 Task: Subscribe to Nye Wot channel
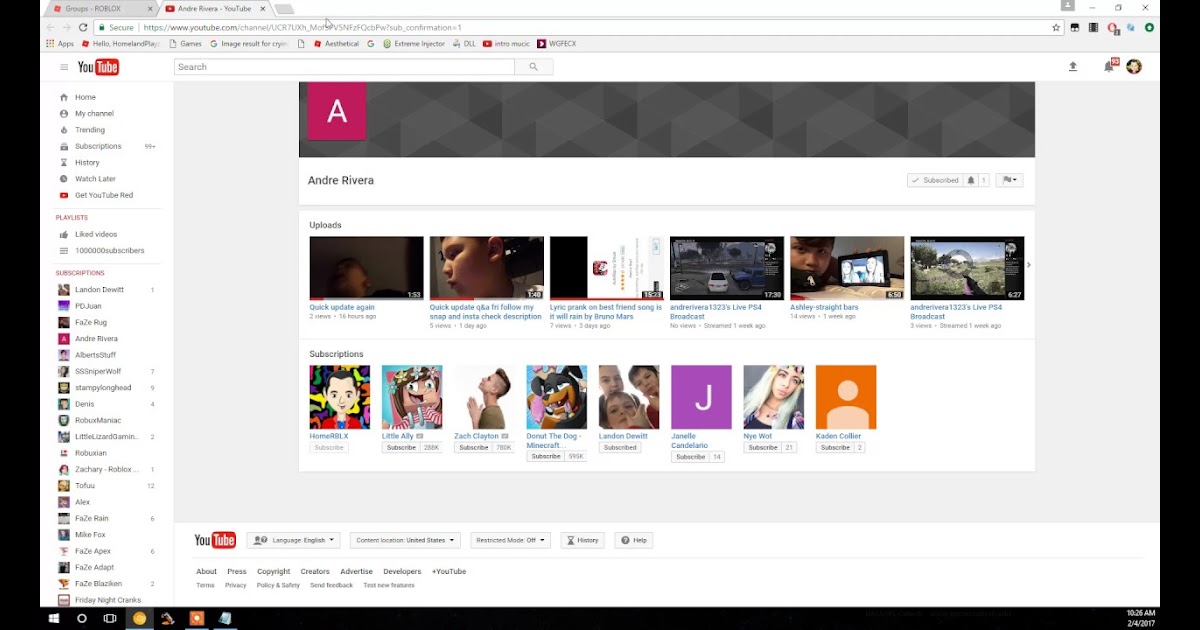coord(763,448)
